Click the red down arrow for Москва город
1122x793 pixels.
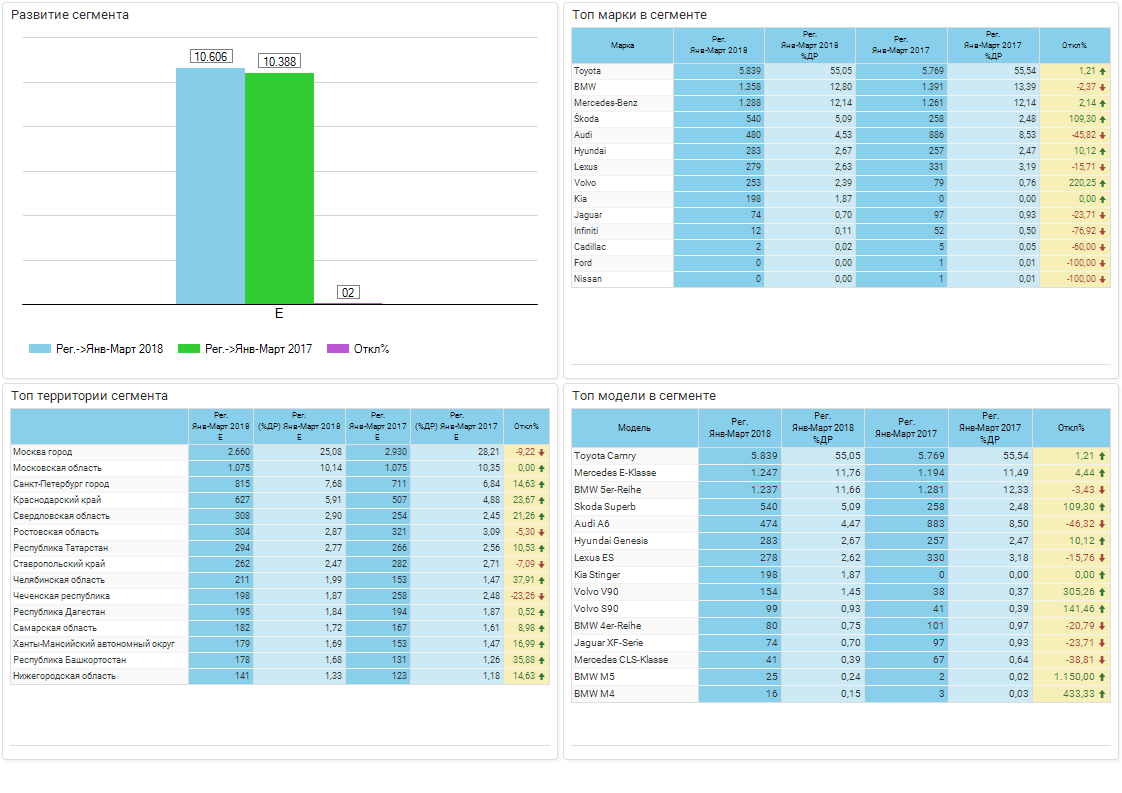pyautogui.click(x=541, y=452)
